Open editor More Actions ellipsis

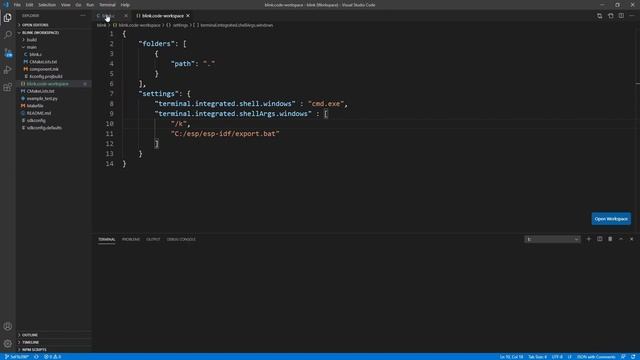coord(632,16)
